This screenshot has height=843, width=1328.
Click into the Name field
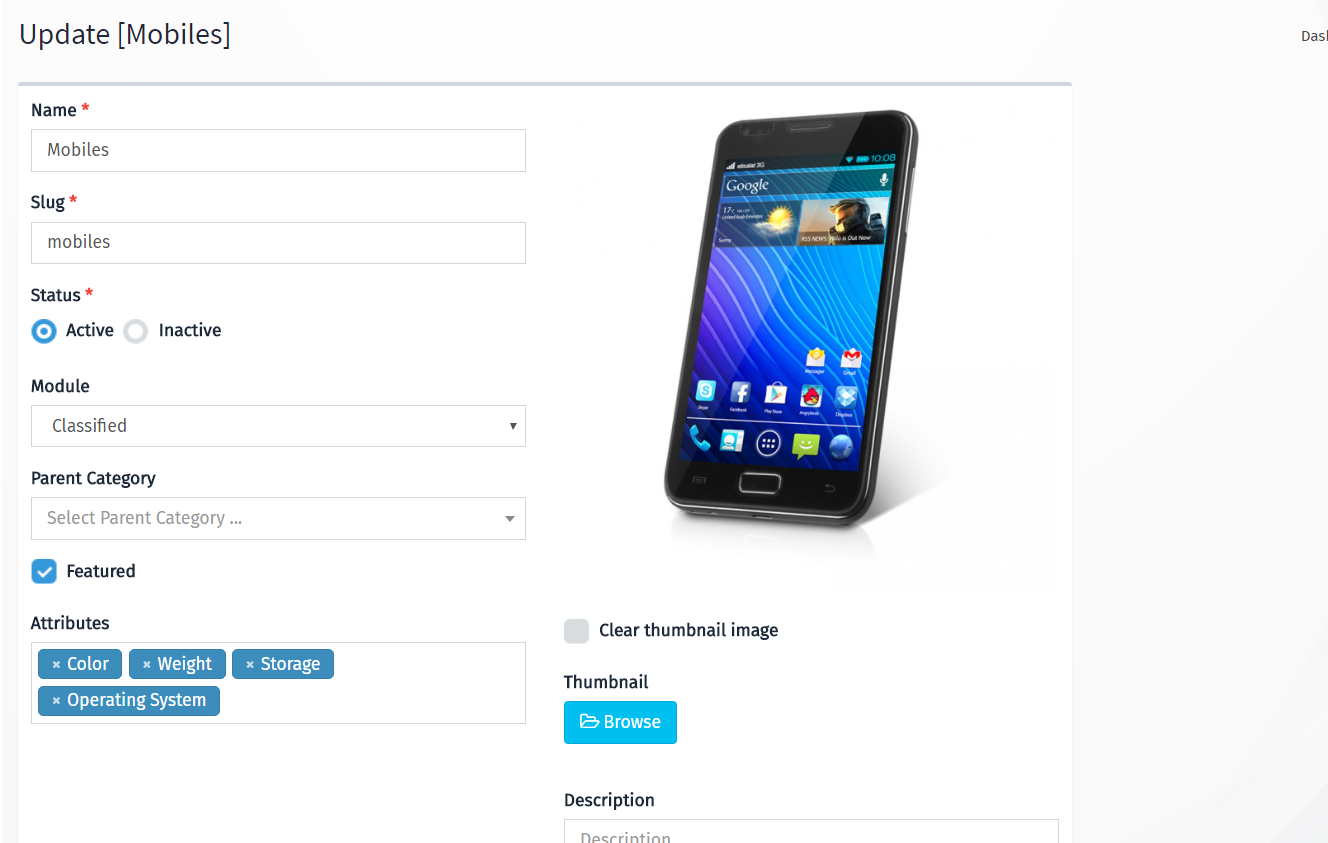278,150
